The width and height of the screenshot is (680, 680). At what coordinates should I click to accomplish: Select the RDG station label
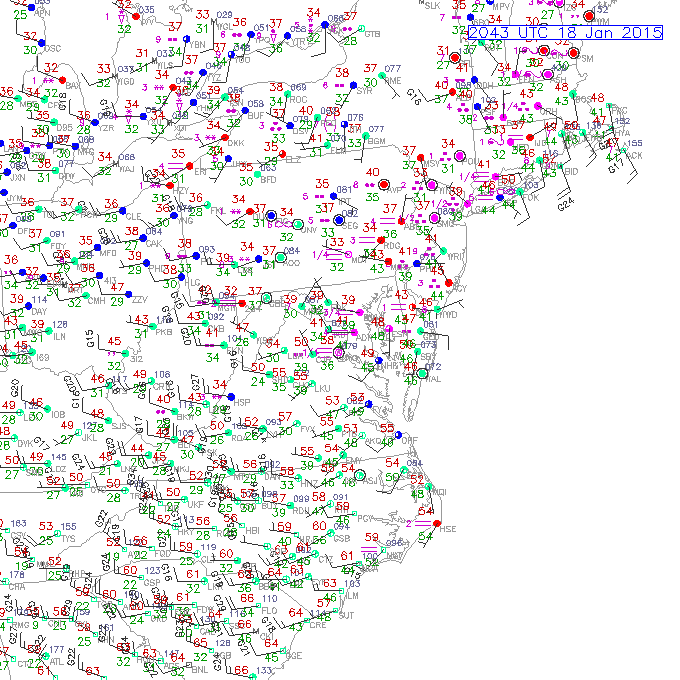[x=392, y=245]
